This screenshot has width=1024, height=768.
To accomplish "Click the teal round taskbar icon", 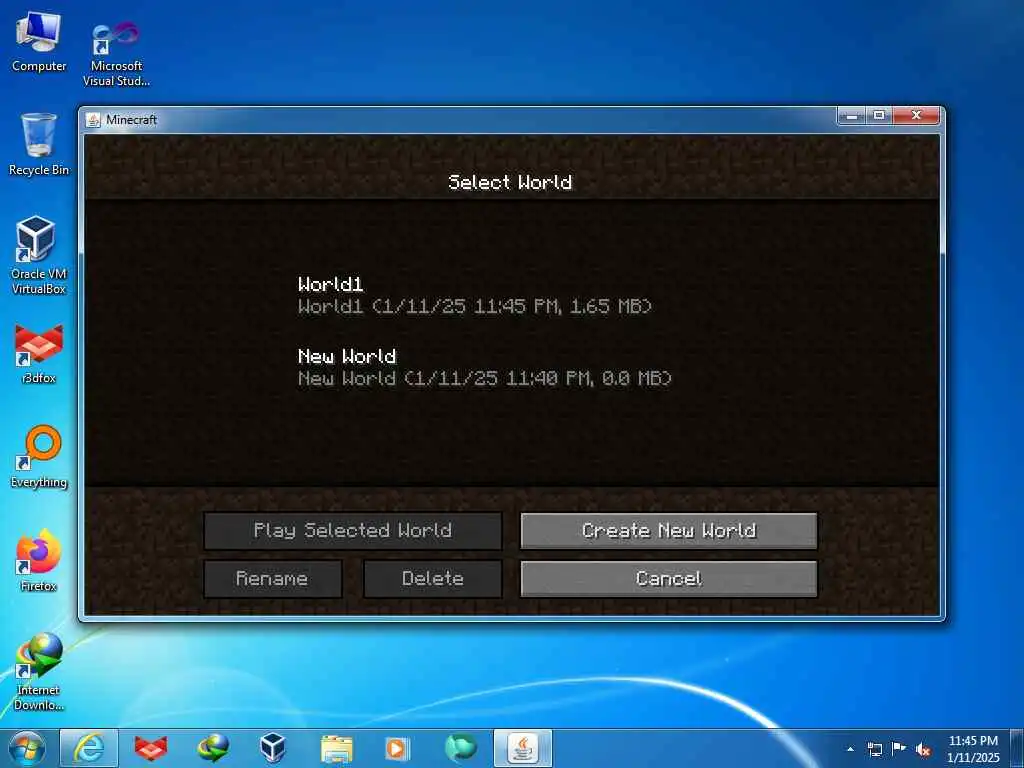I will pos(460,748).
